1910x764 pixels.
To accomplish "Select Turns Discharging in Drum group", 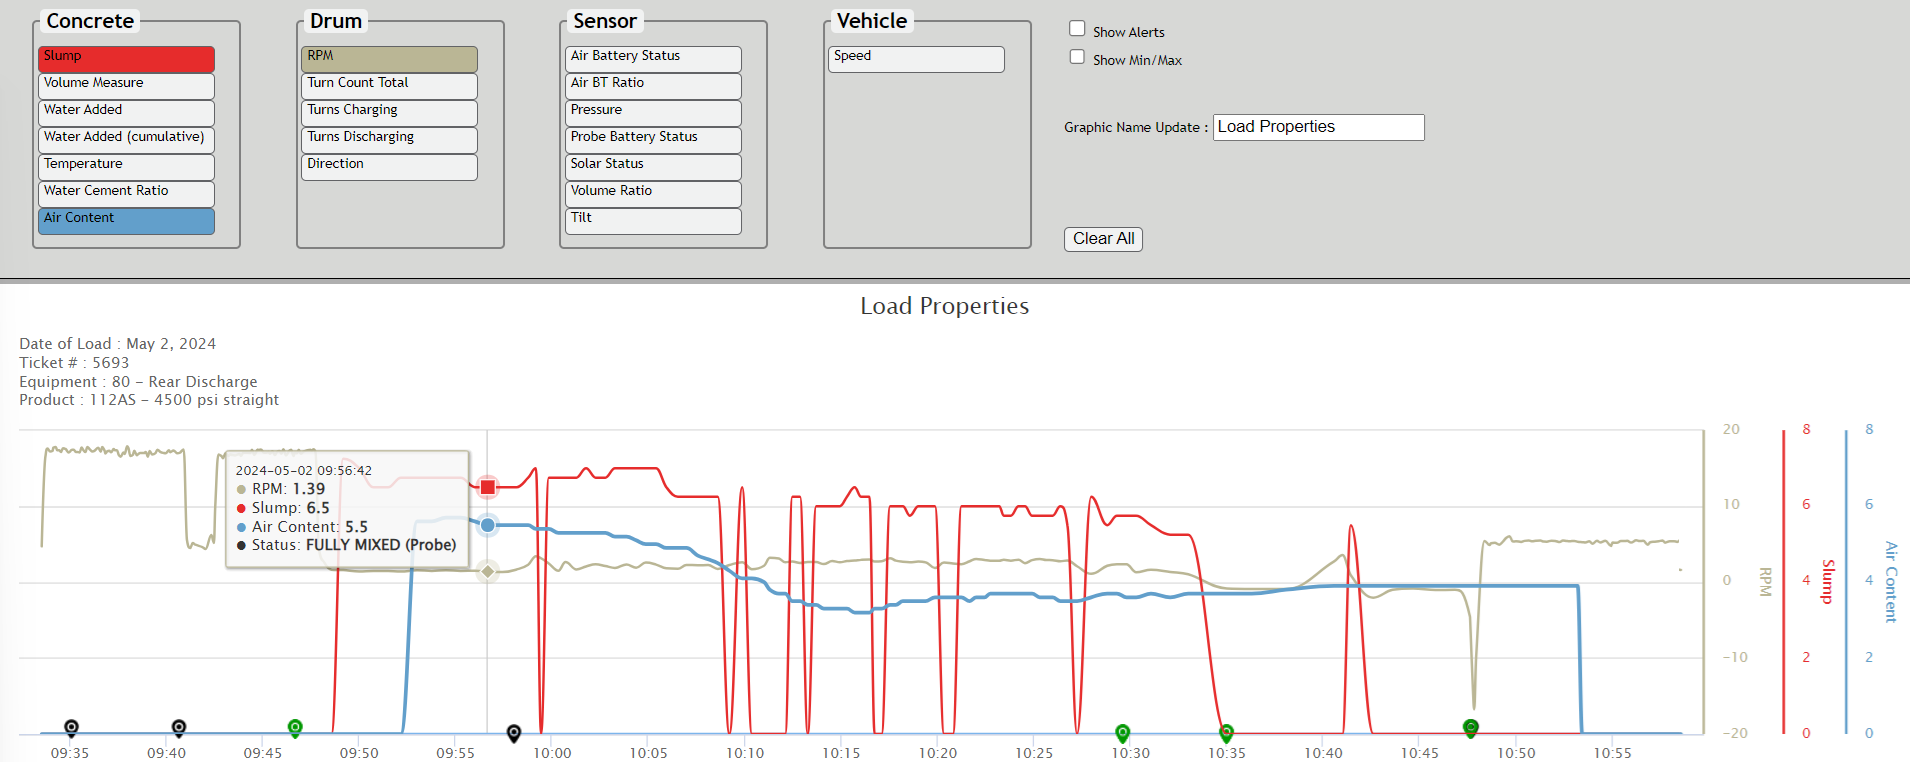I will 389,139.
